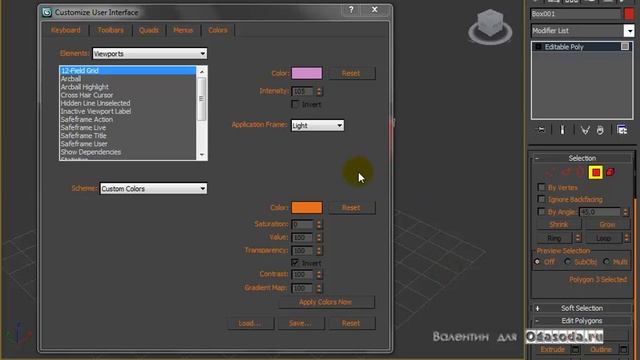
Task: Switch to the Menus tab
Action: coord(183,30)
